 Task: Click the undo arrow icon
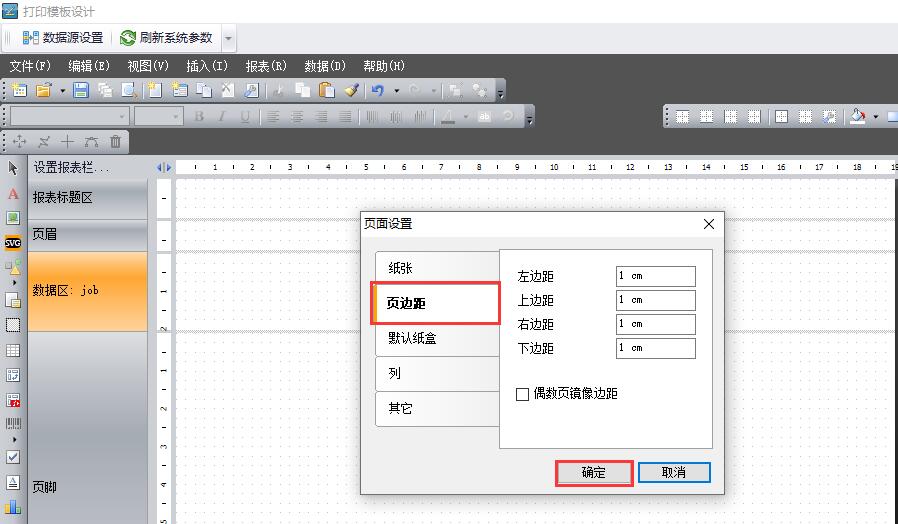377,90
